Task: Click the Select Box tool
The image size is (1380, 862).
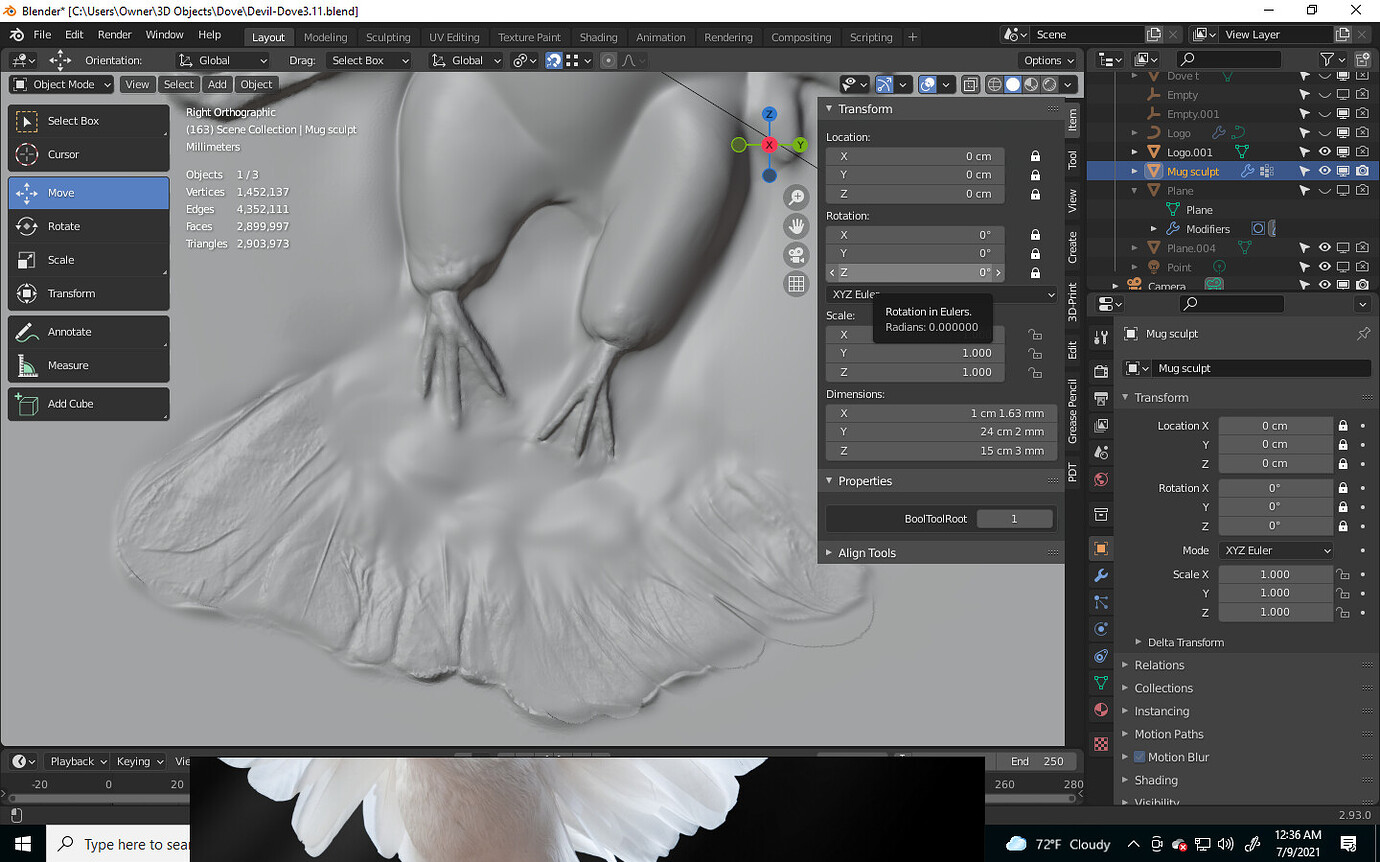Action: [x=88, y=121]
